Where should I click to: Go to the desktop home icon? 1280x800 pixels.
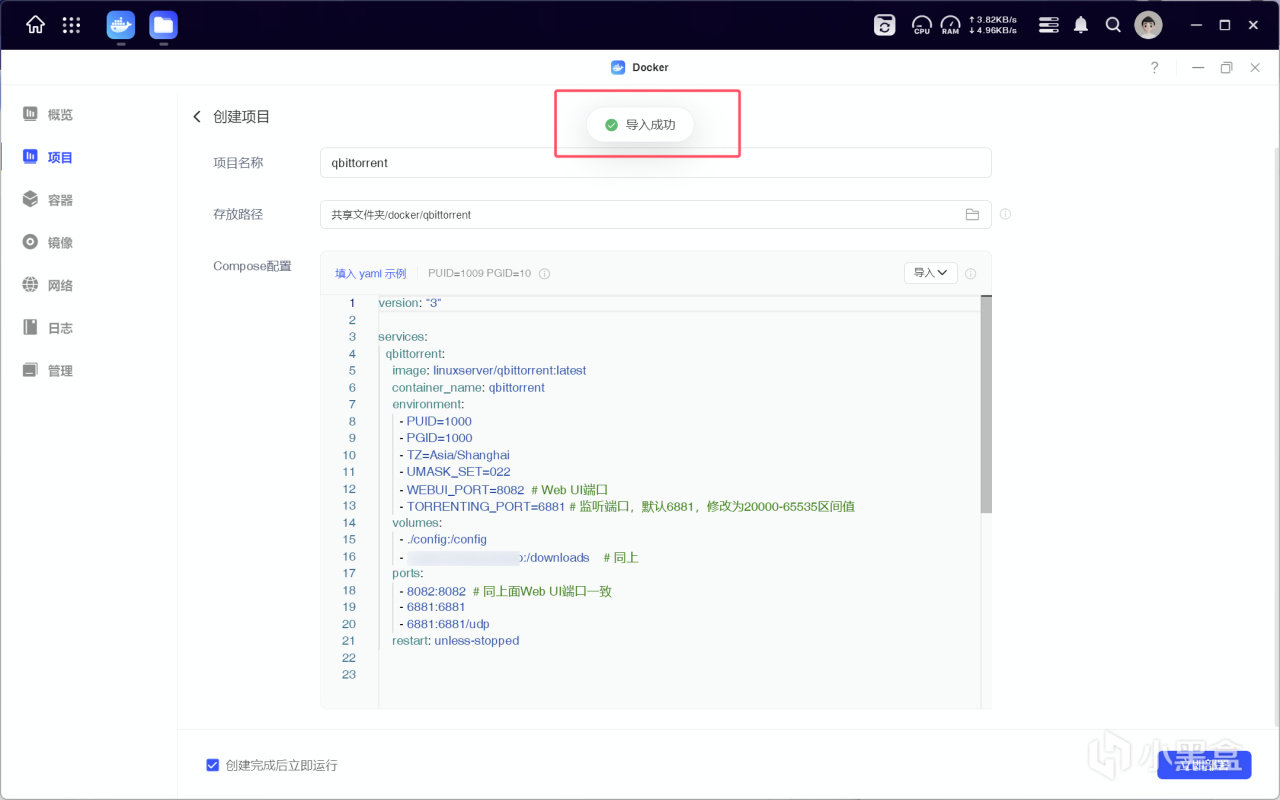click(x=35, y=25)
